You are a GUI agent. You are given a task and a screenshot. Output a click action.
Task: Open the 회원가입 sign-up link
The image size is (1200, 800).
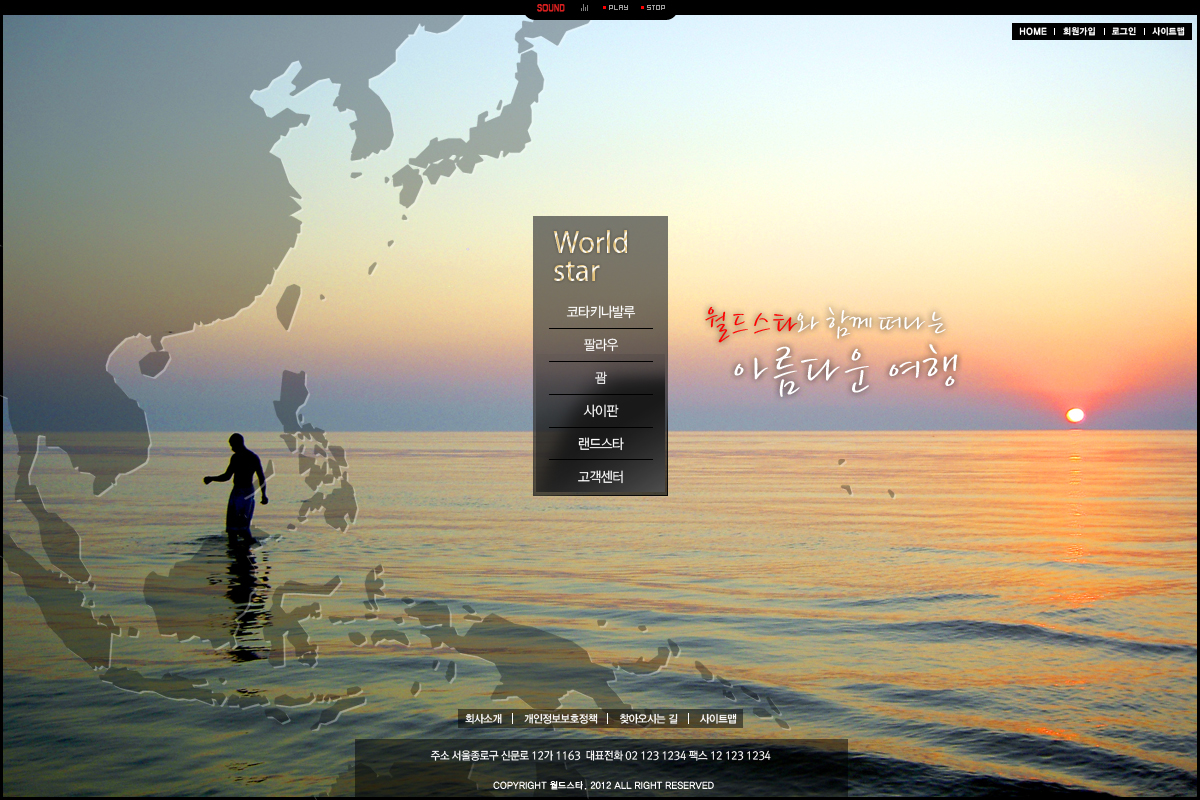[x=1079, y=32]
